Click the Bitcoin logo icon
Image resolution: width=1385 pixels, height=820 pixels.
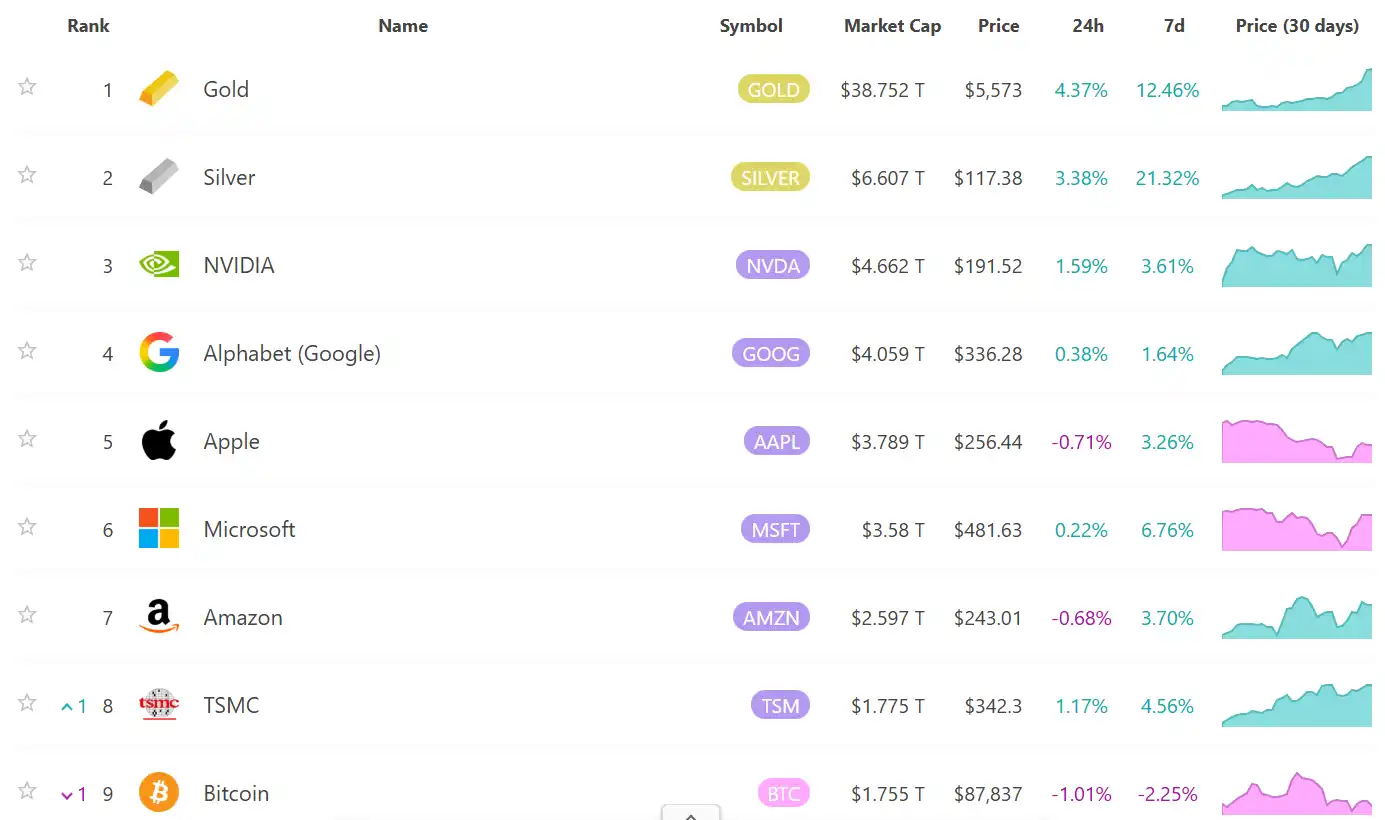click(159, 793)
